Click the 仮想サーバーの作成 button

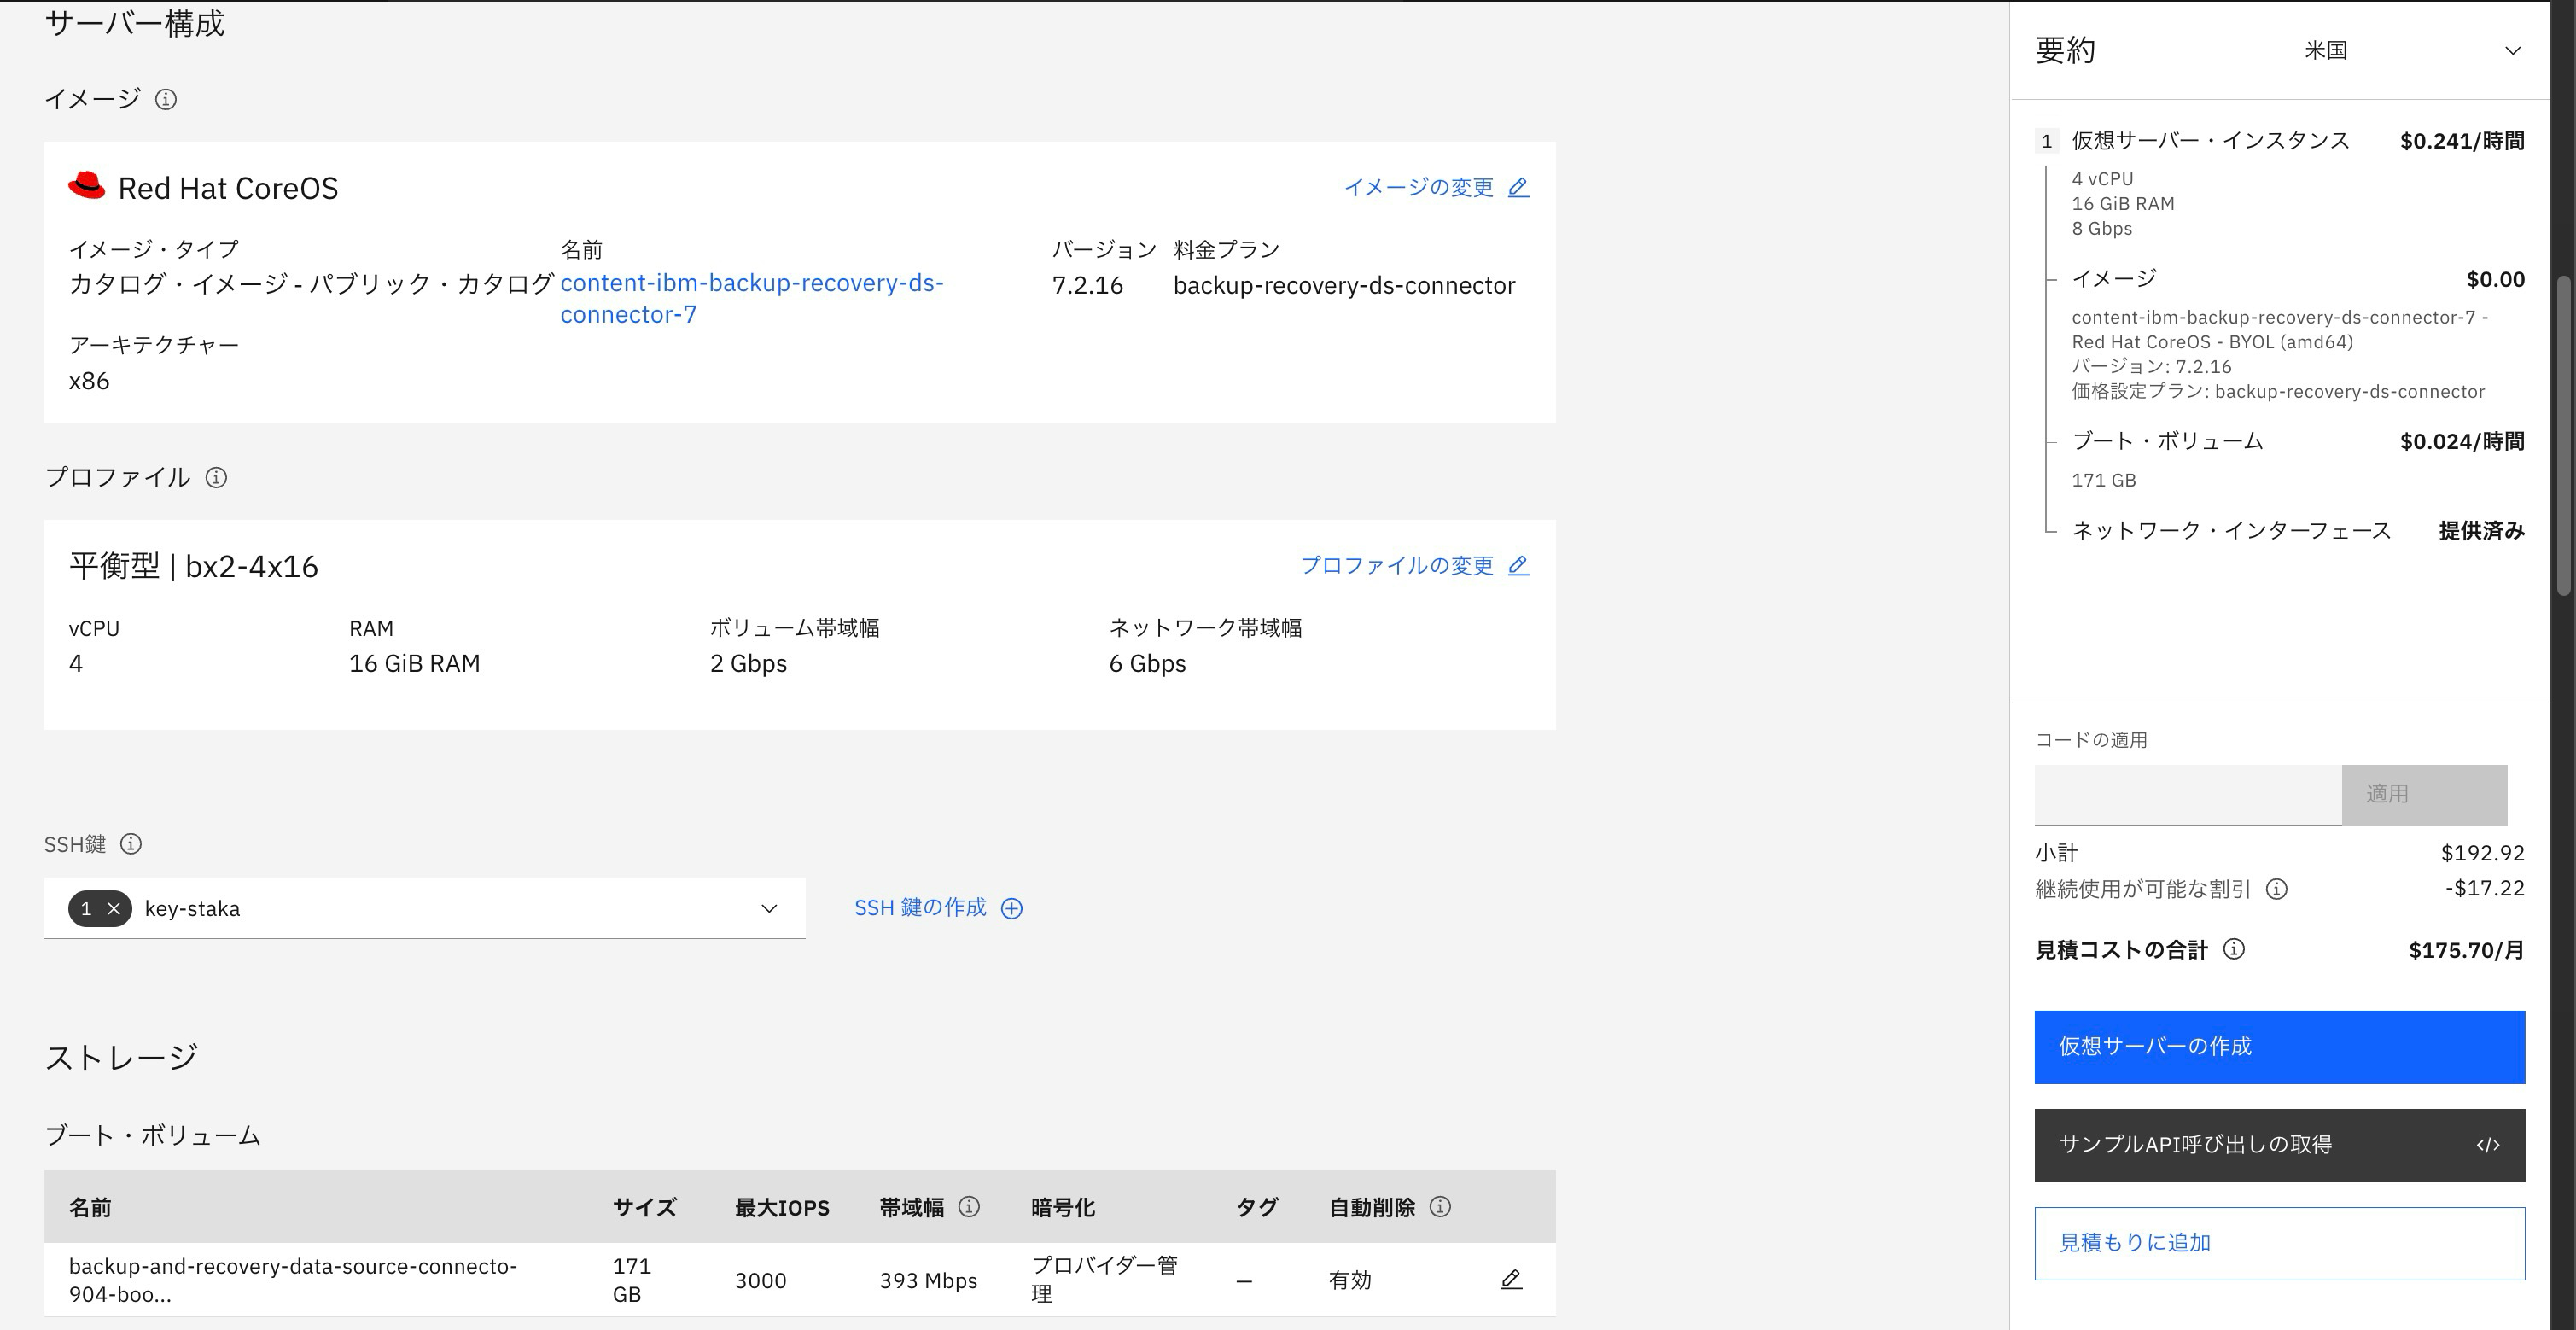point(2279,1047)
